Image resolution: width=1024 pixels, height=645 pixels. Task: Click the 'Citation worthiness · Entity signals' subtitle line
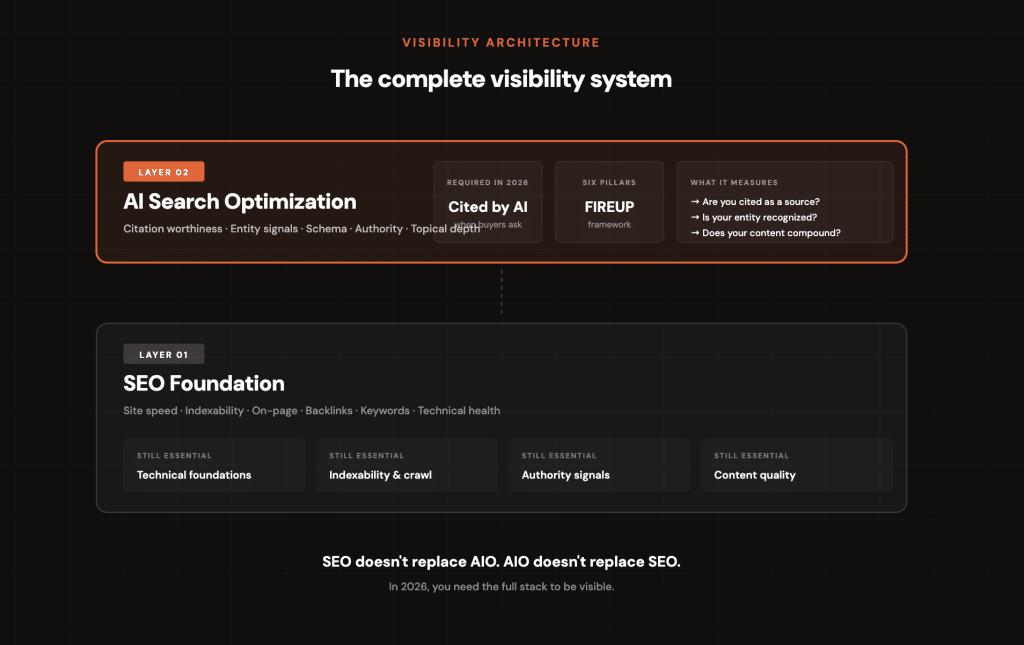point(302,228)
